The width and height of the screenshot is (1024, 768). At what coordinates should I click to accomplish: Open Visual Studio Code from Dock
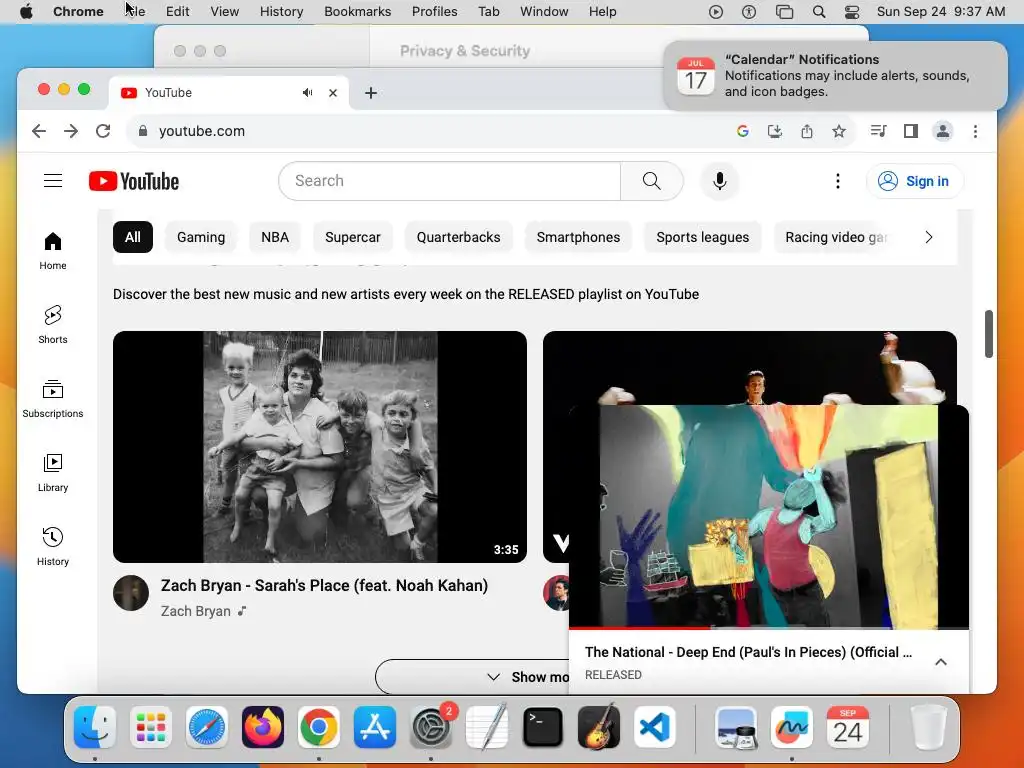coord(655,727)
